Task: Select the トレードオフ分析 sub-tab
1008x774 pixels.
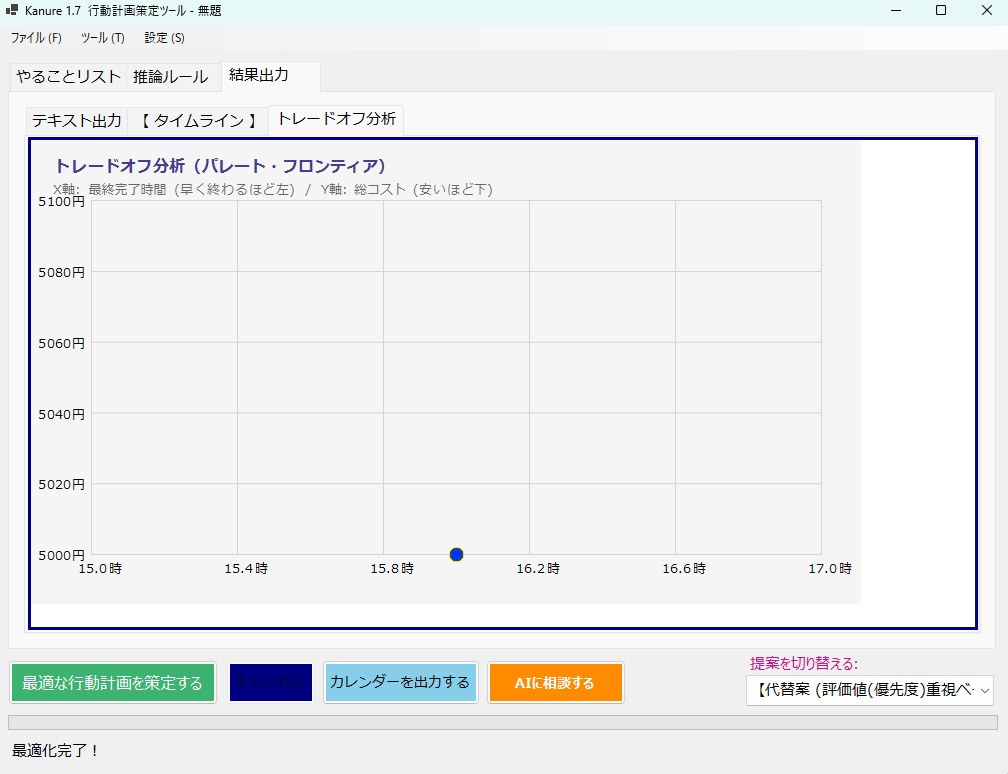Action: pyautogui.click(x=336, y=119)
